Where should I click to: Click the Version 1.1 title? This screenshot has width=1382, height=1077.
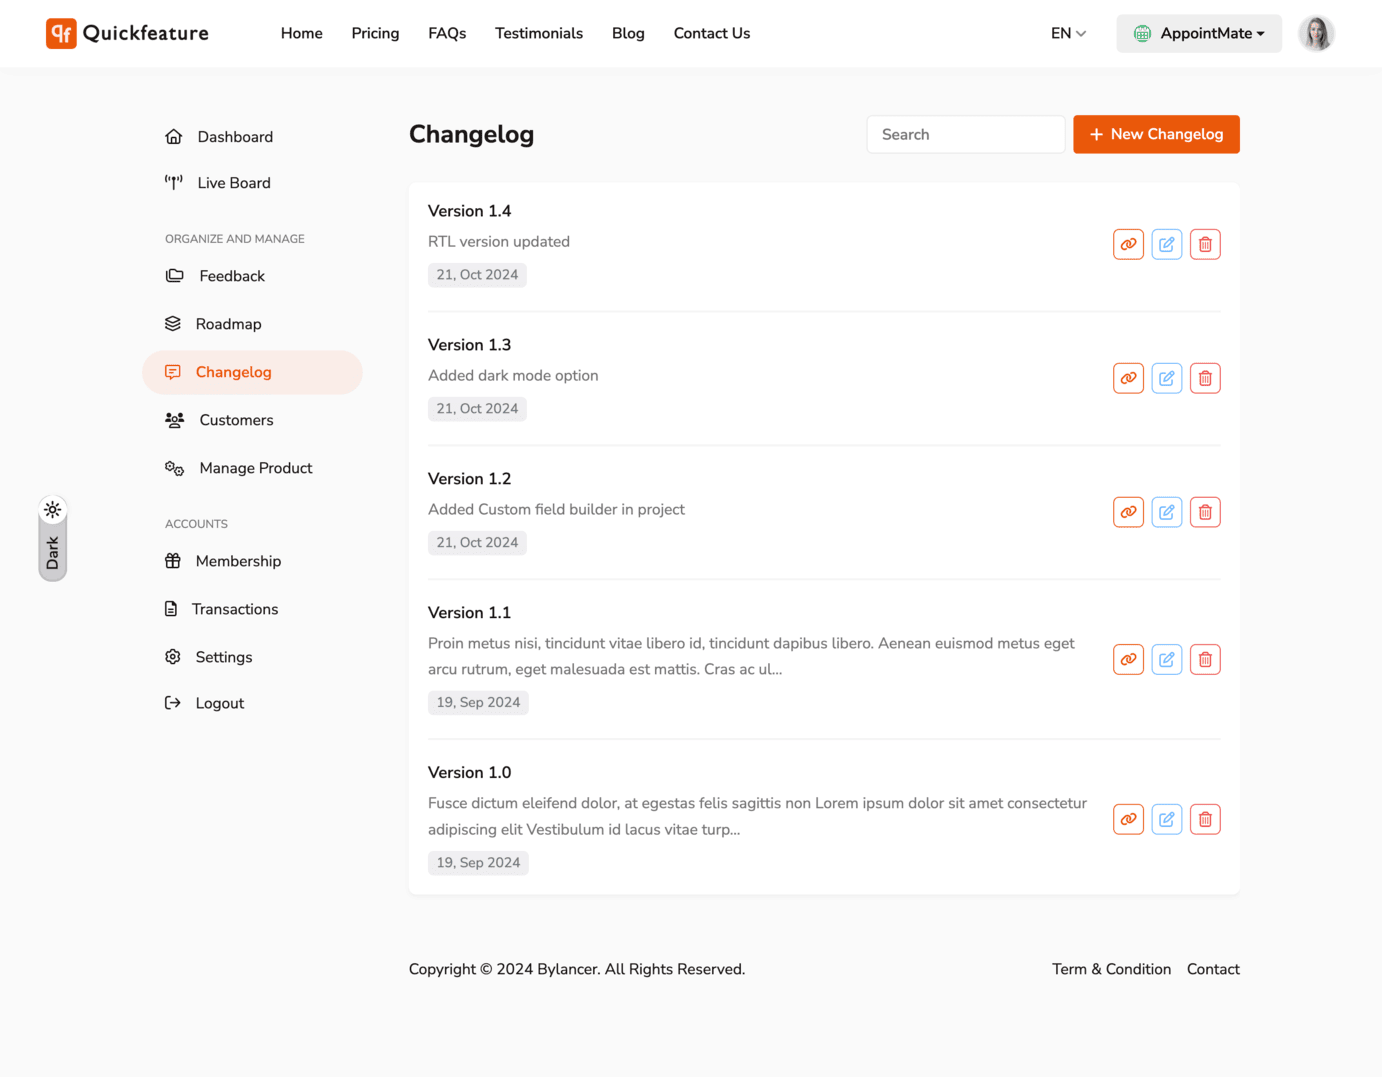point(469,613)
